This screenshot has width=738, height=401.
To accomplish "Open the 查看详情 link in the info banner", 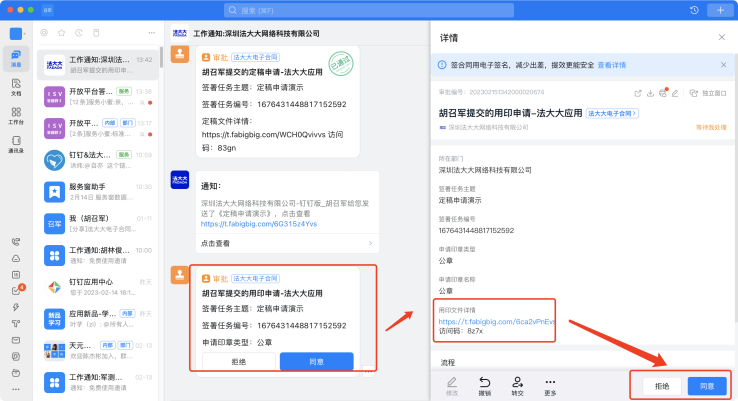I will pyautogui.click(x=611, y=64).
